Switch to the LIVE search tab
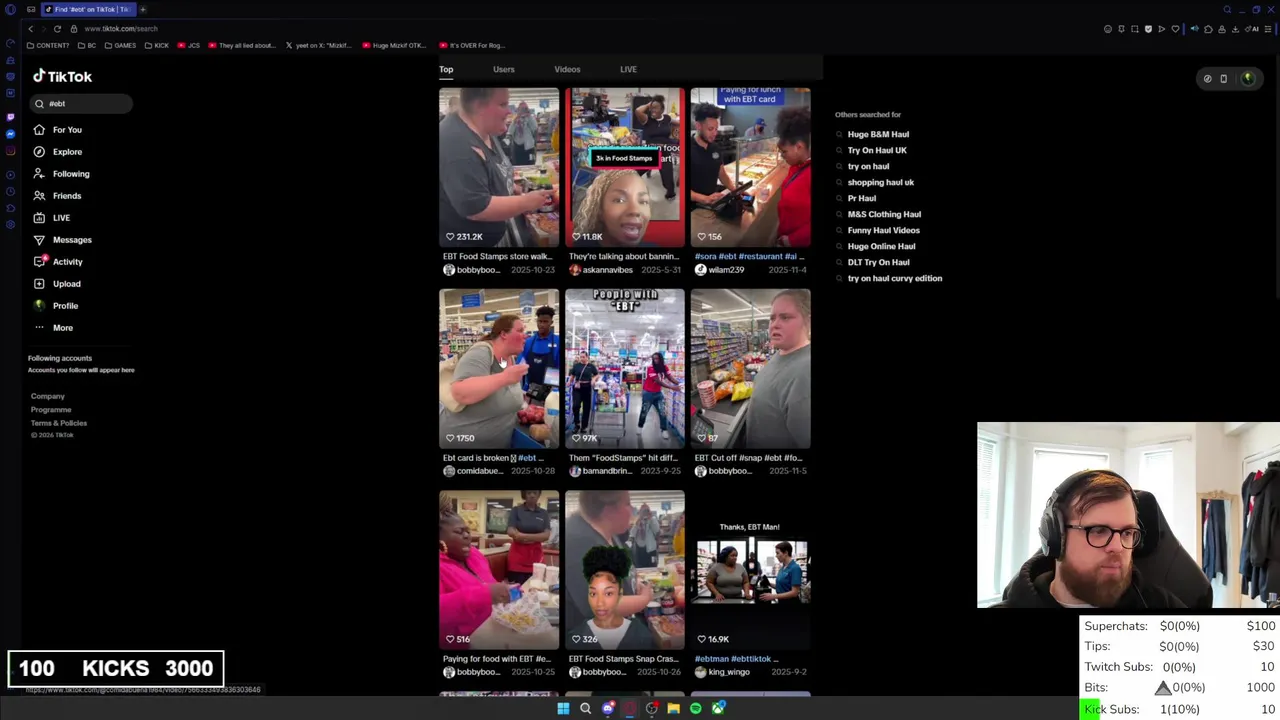1280x720 pixels. tap(628, 70)
